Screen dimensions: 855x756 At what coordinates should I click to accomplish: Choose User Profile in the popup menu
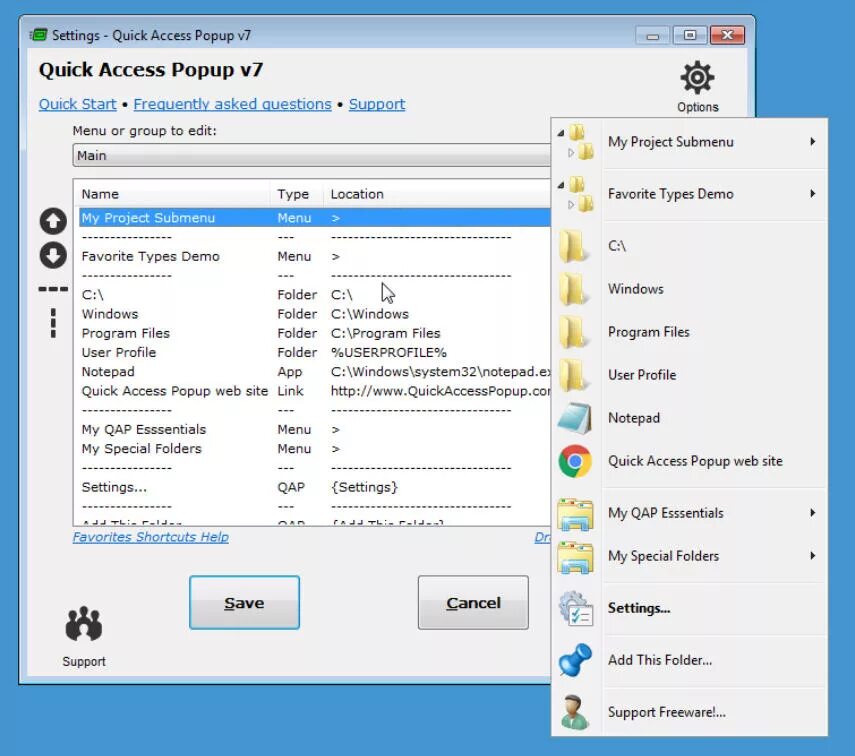click(x=690, y=375)
